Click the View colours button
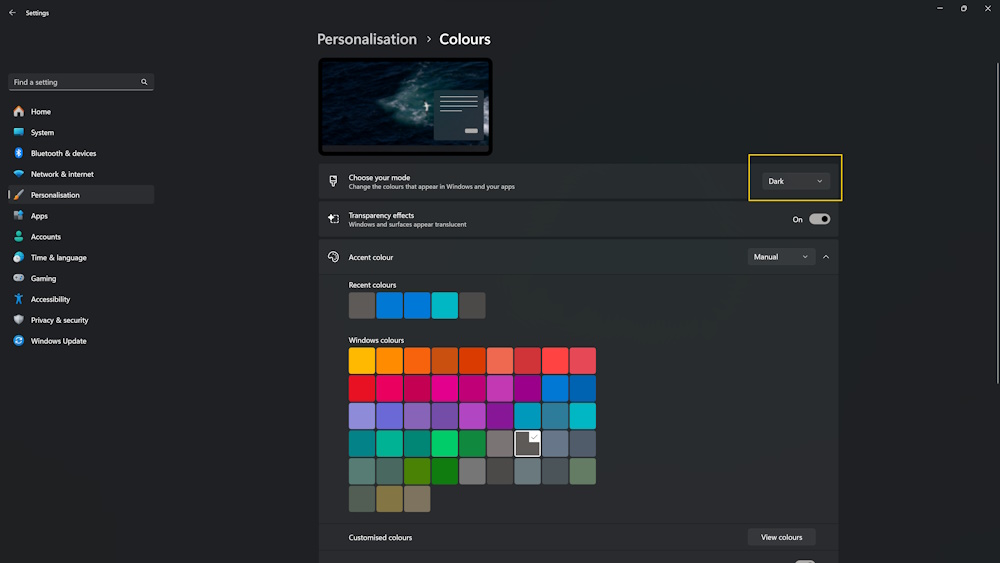 click(x=781, y=537)
